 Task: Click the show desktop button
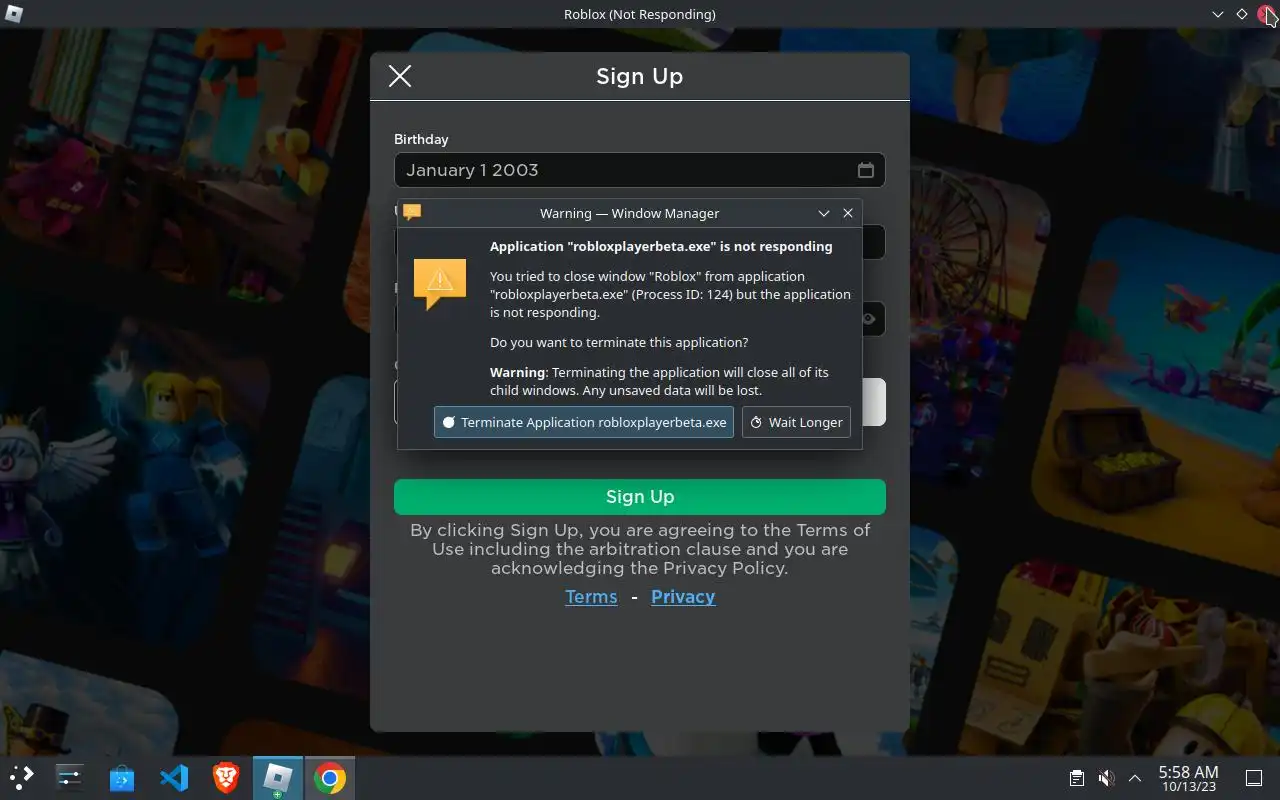click(1253, 778)
